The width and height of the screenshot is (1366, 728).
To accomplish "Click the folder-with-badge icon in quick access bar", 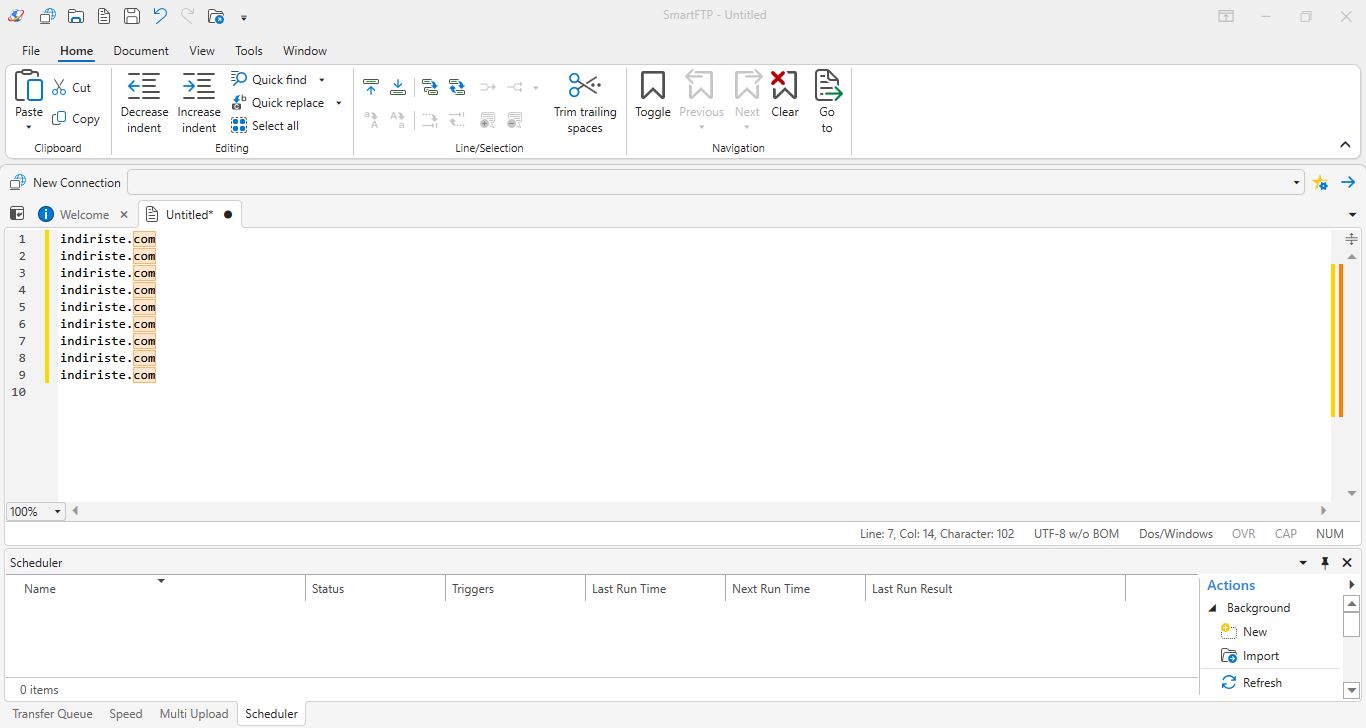I will point(216,16).
